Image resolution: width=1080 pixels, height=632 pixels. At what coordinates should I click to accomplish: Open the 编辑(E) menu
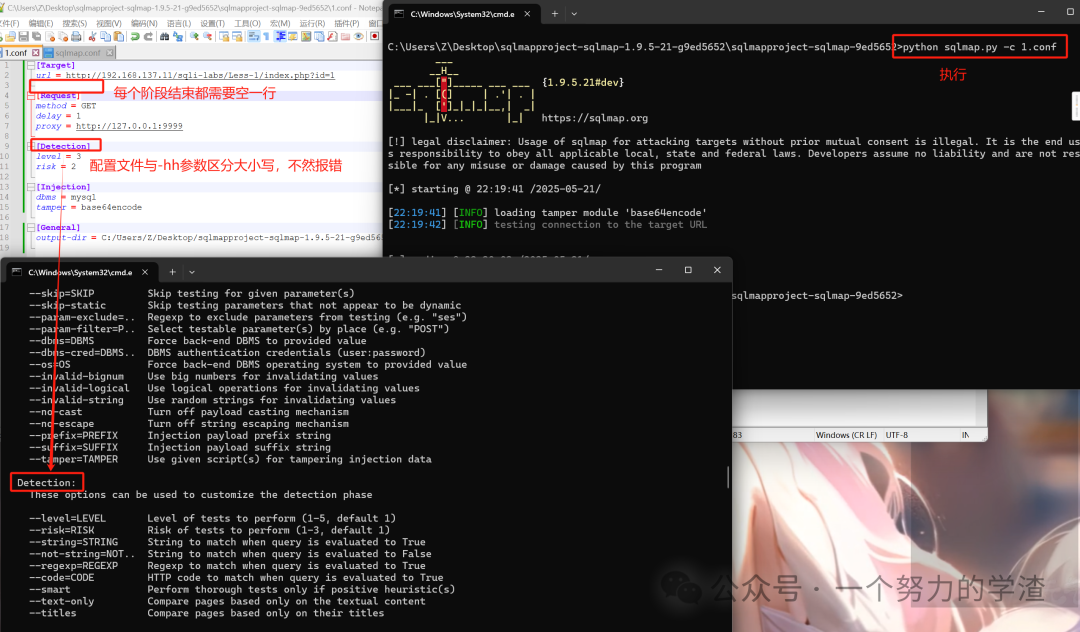point(41,23)
